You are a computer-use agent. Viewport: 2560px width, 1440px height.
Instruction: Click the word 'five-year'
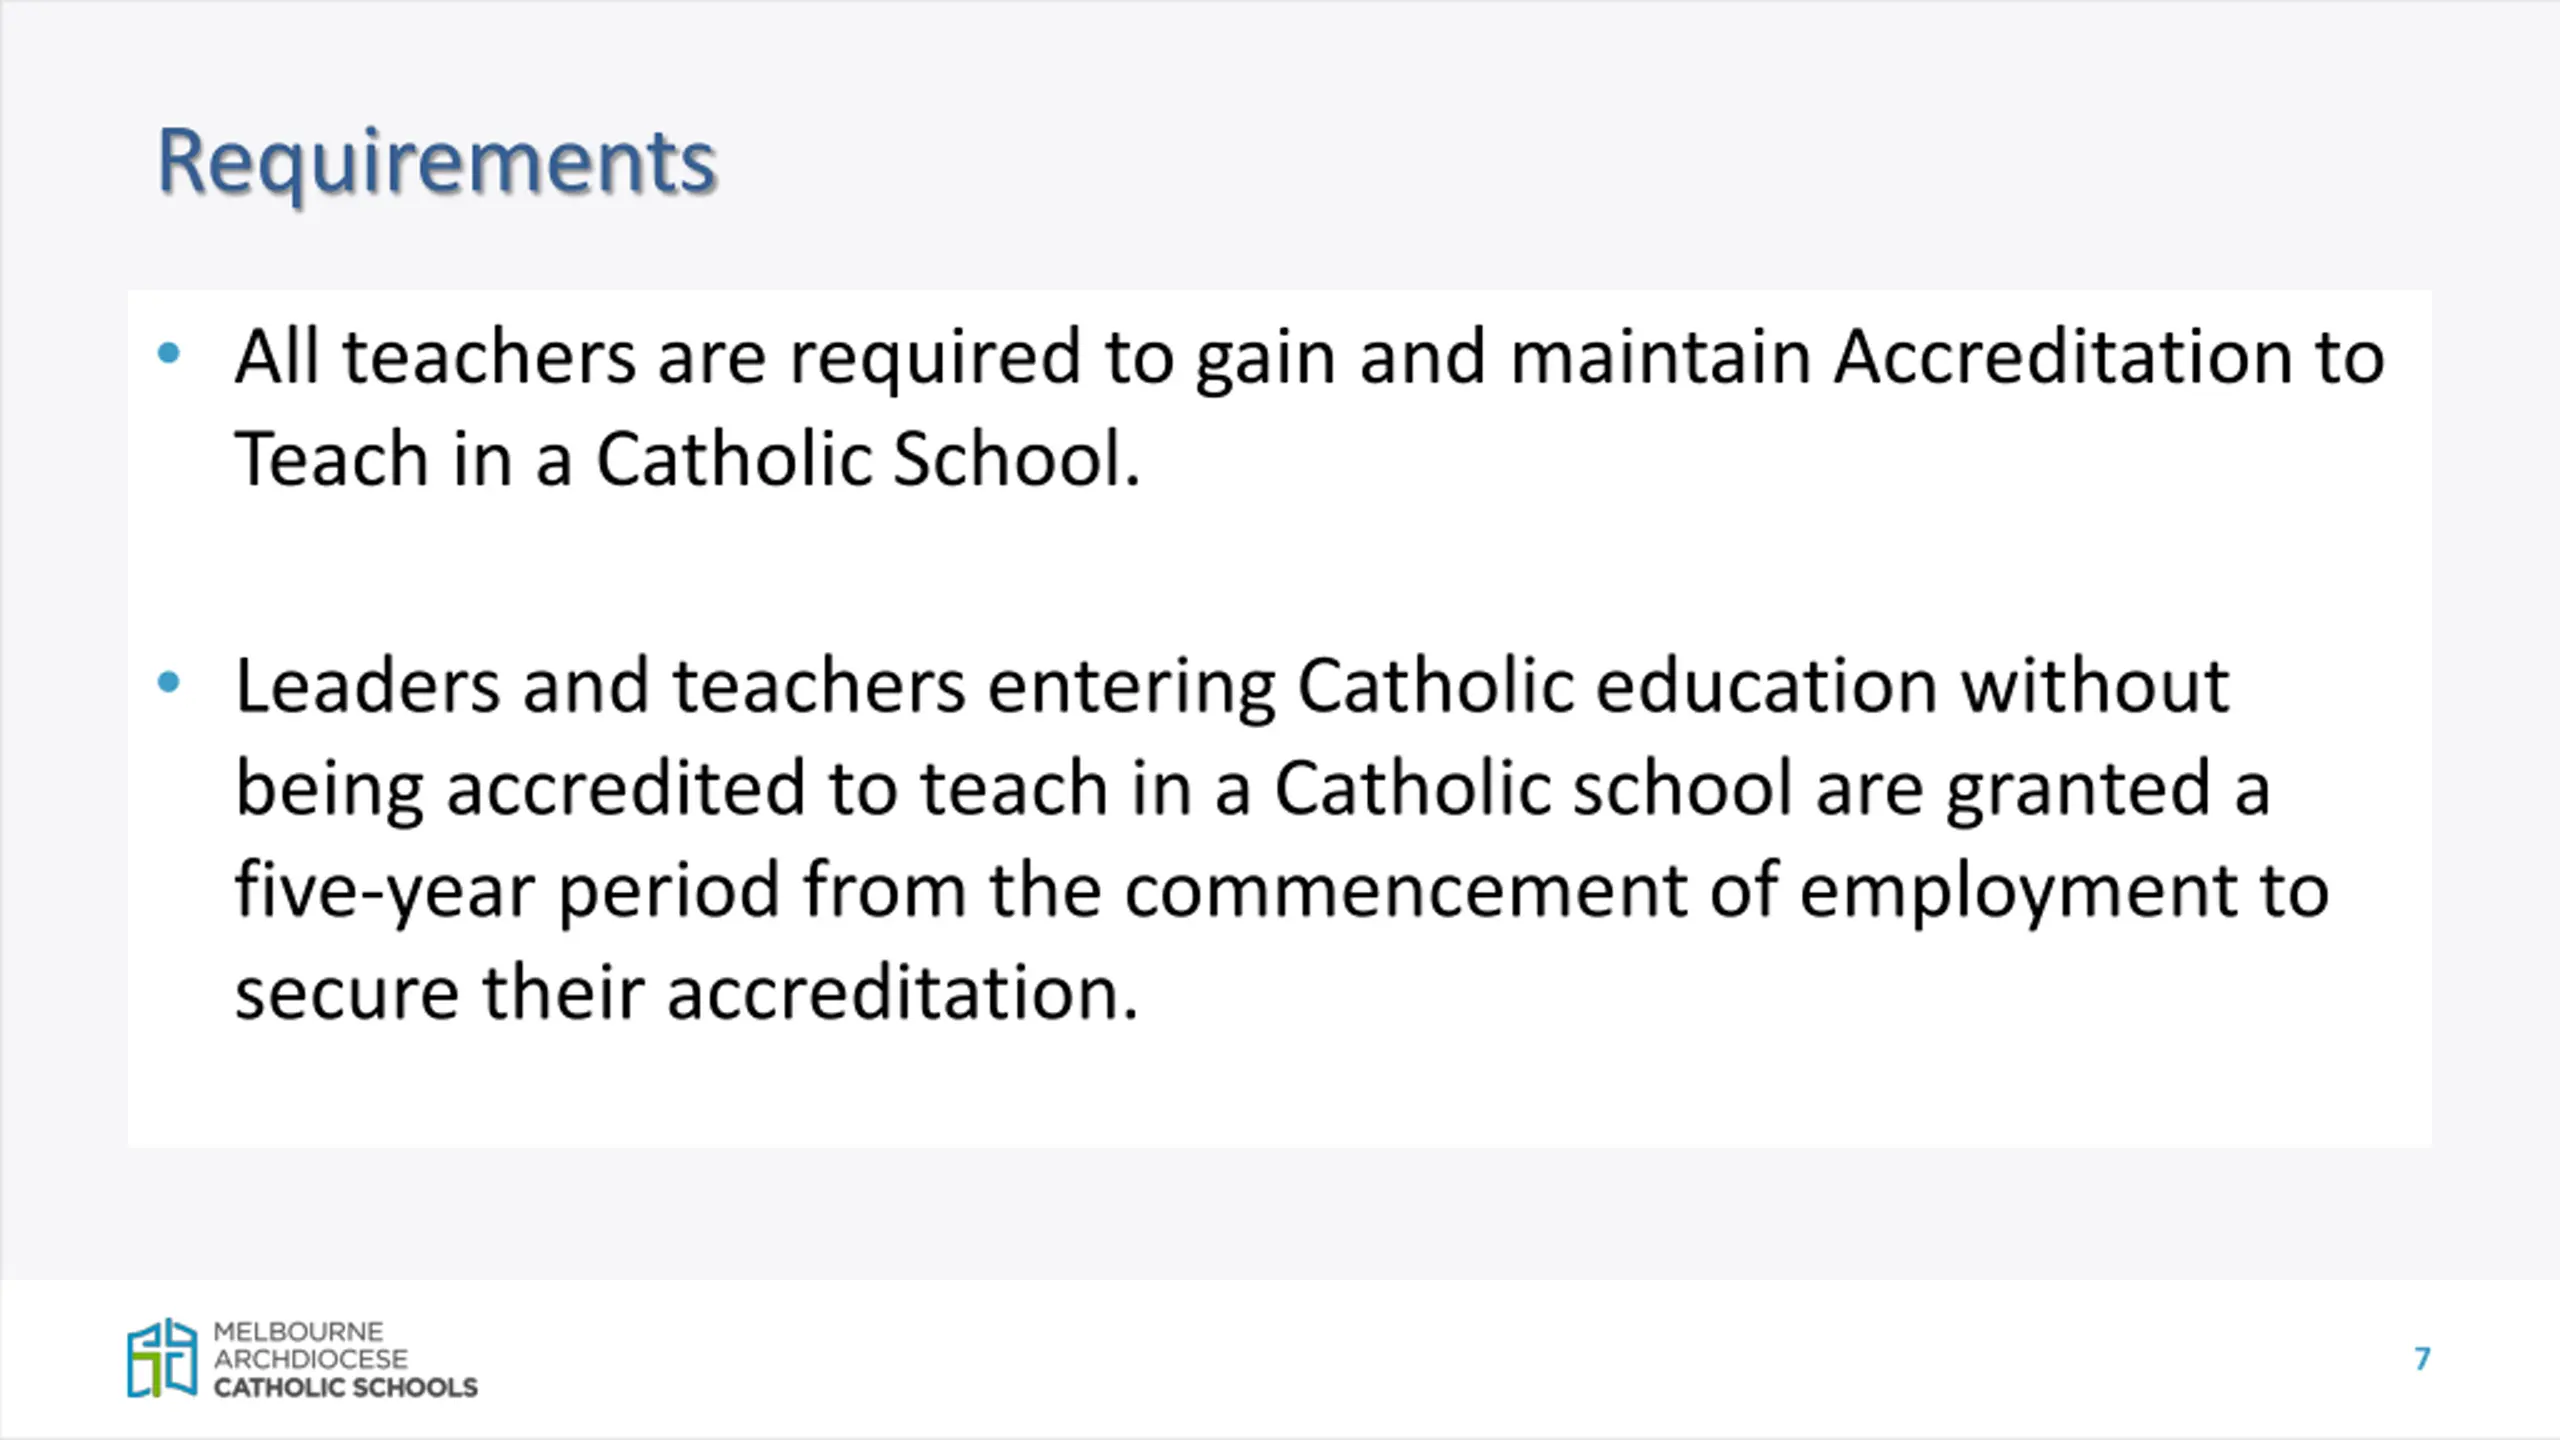pos(384,892)
